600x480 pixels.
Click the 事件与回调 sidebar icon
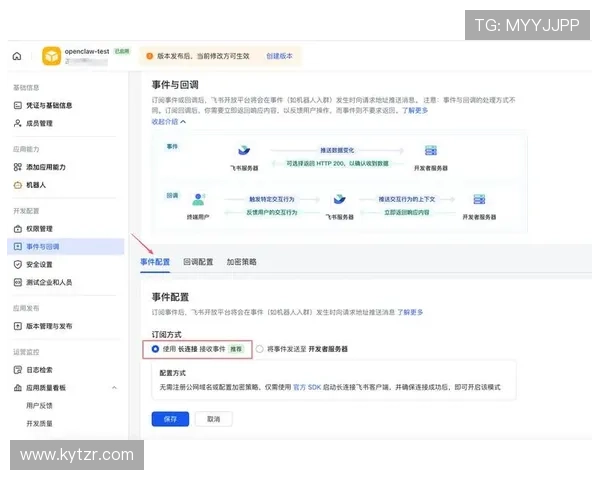pos(18,247)
